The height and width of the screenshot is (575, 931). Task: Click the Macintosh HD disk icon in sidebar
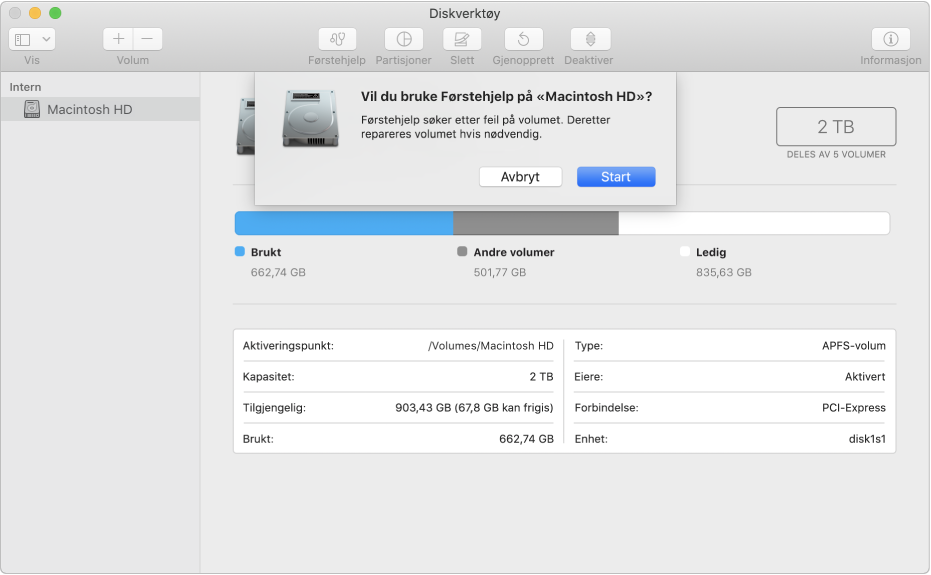(32, 109)
